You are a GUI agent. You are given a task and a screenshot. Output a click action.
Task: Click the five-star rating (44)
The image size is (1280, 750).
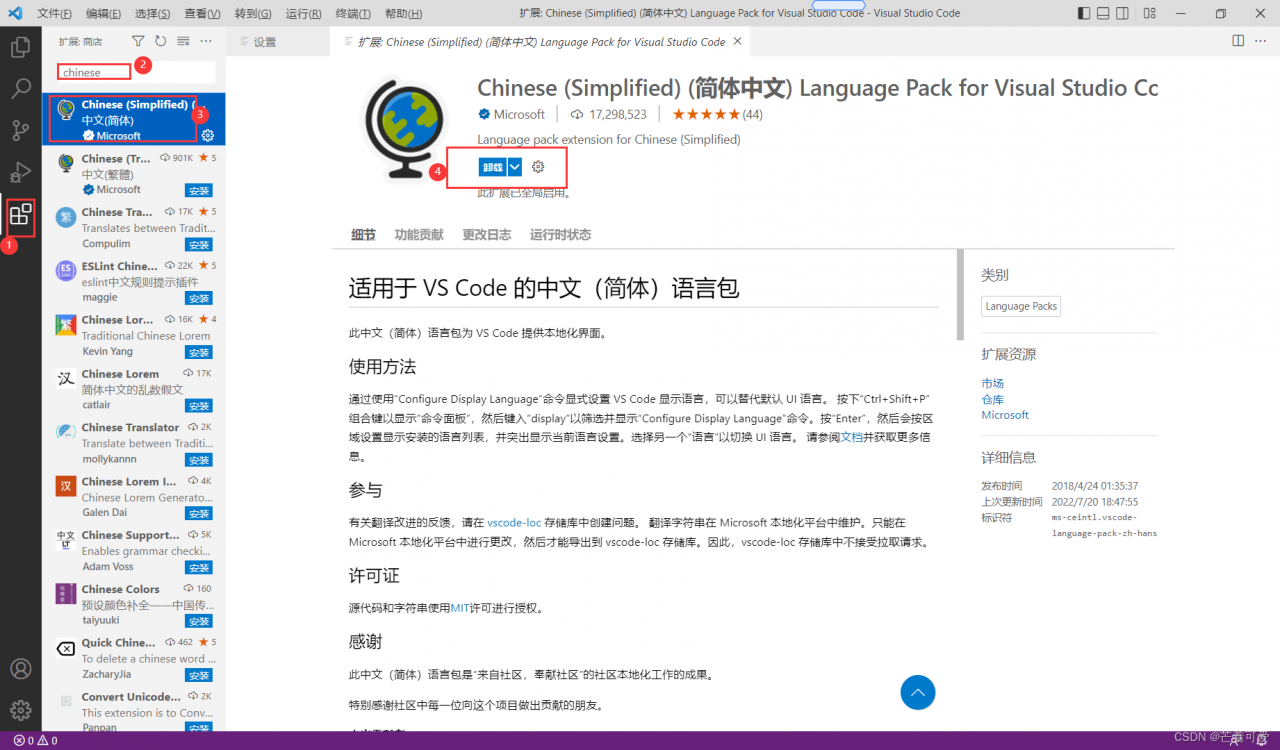click(717, 114)
